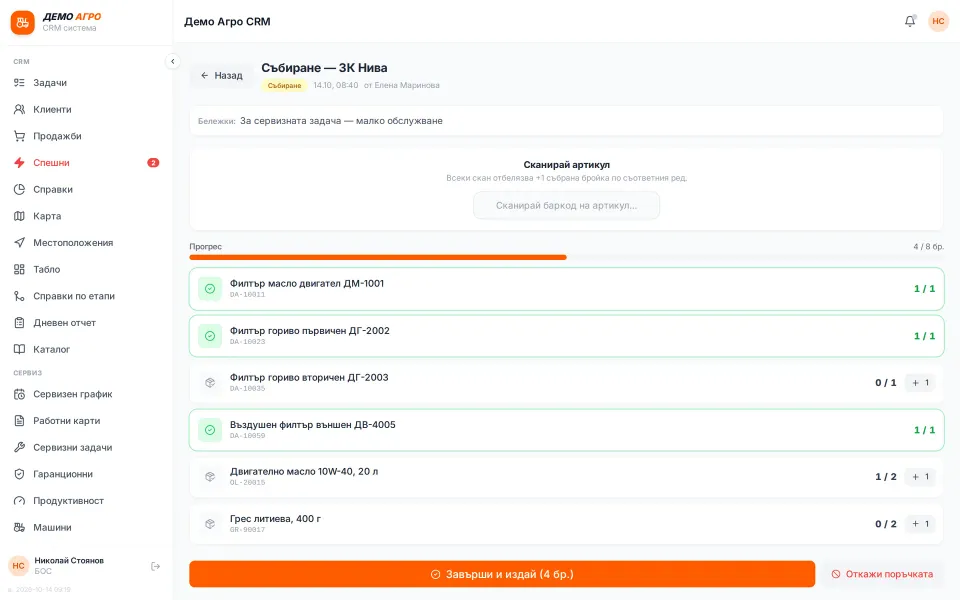Image resolution: width=960 pixels, height=600 pixels.
Task: Click the Справки по етапи icon
Action: click(x=20, y=296)
